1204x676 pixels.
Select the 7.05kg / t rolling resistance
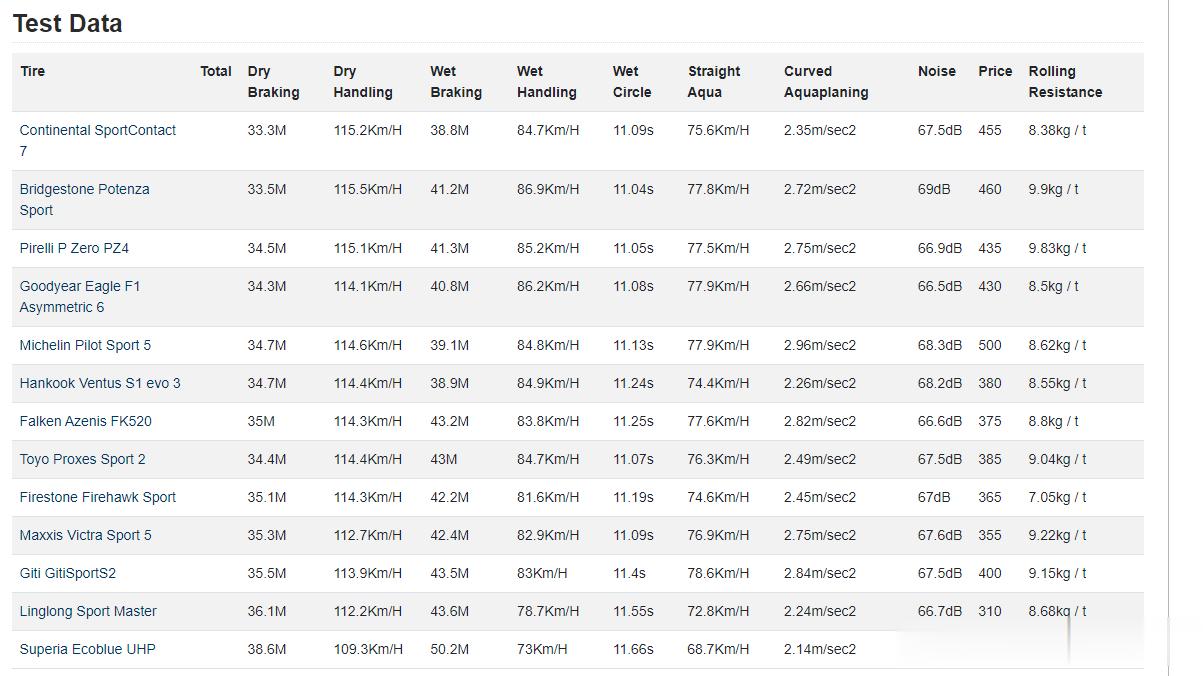click(1058, 497)
